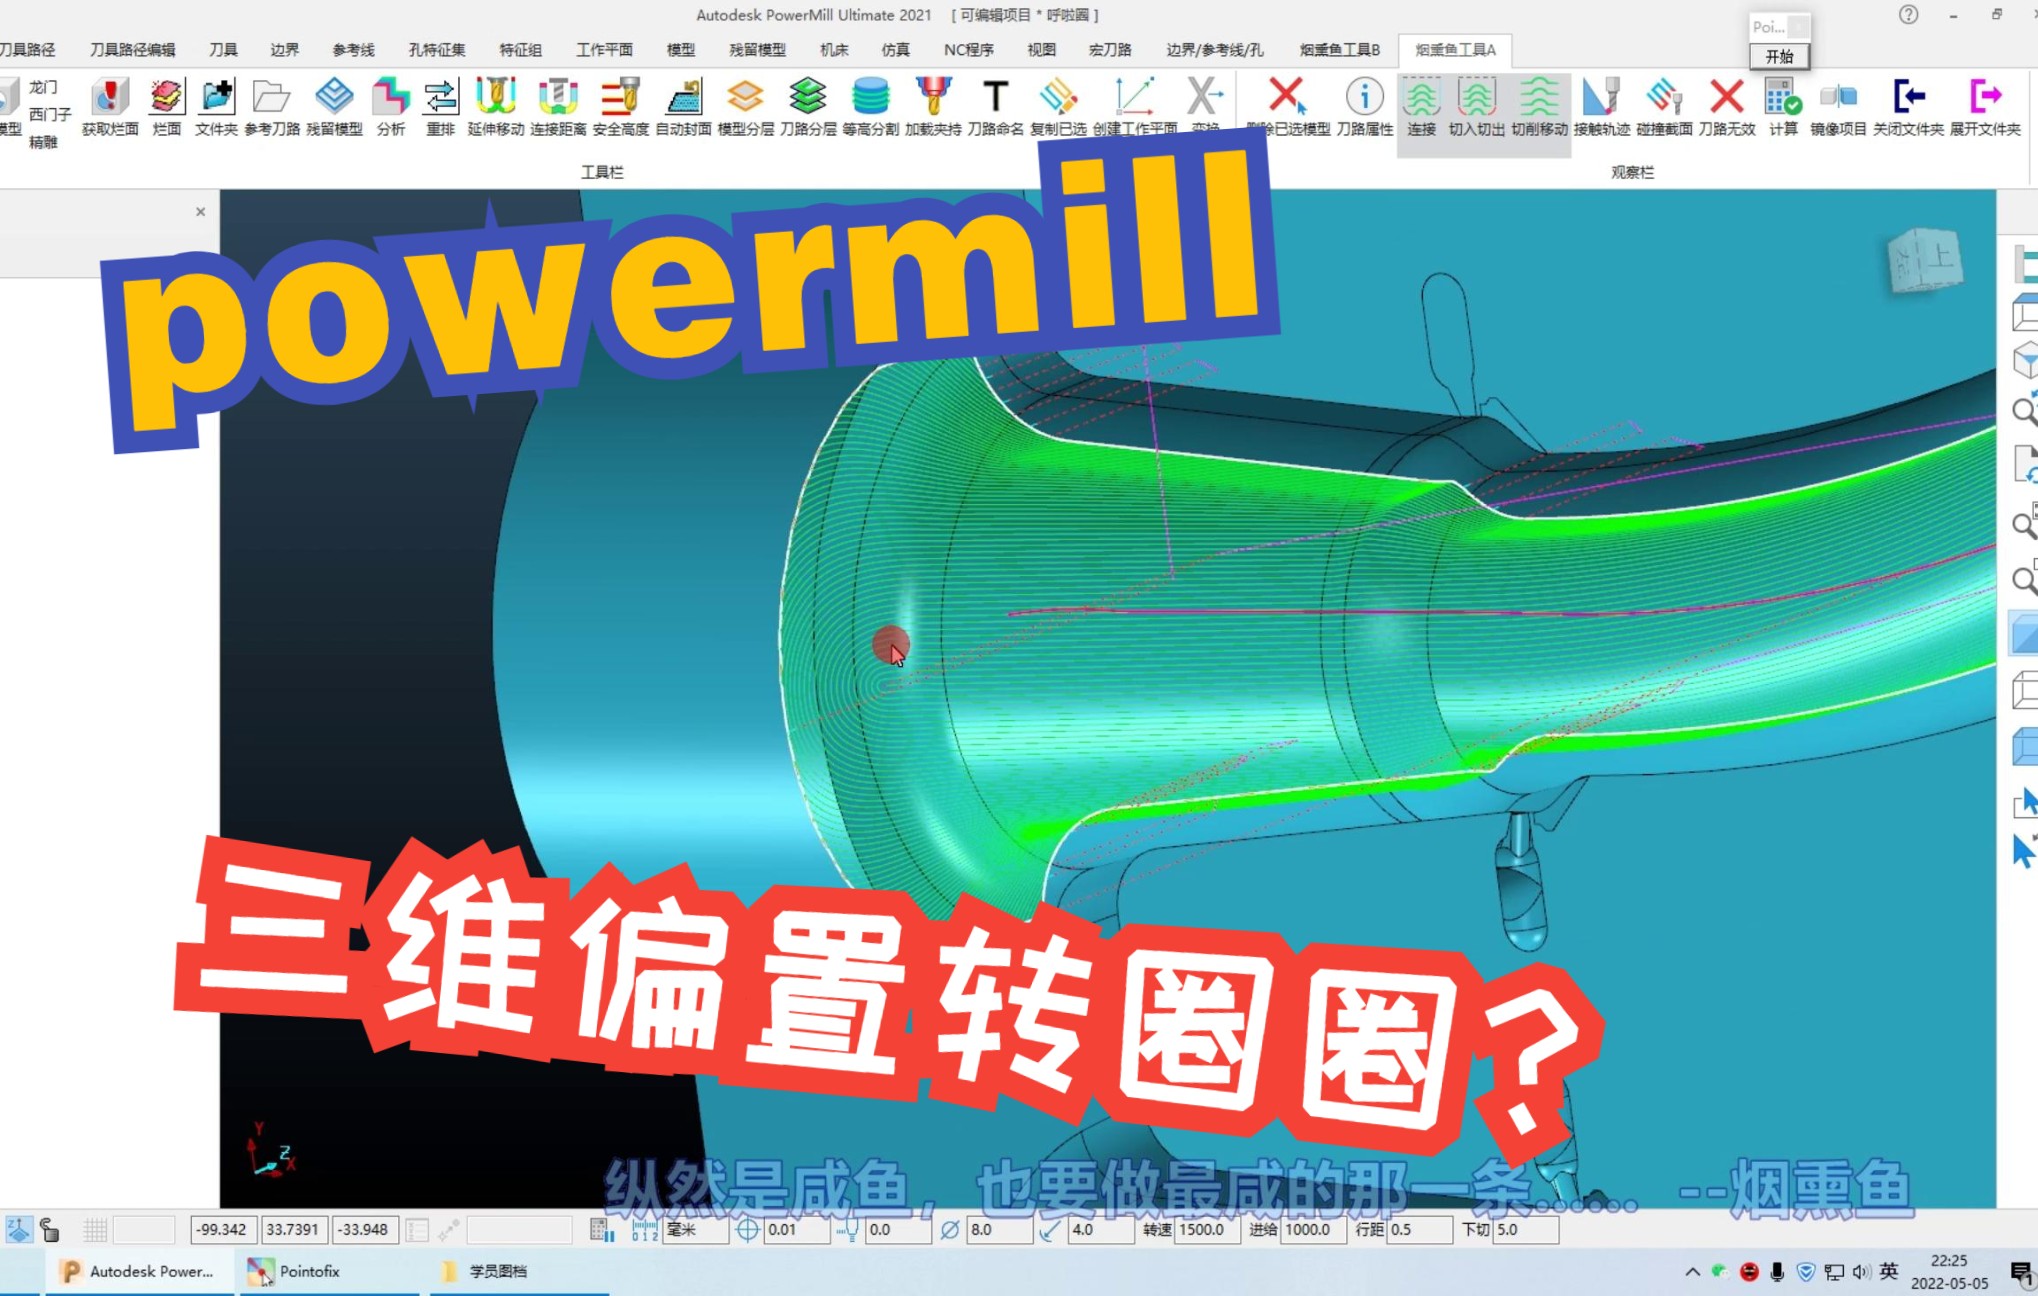The height and width of the screenshot is (1296, 2038).
Task: Click the 转速 spindle speed input field
Action: (x=1207, y=1229)
